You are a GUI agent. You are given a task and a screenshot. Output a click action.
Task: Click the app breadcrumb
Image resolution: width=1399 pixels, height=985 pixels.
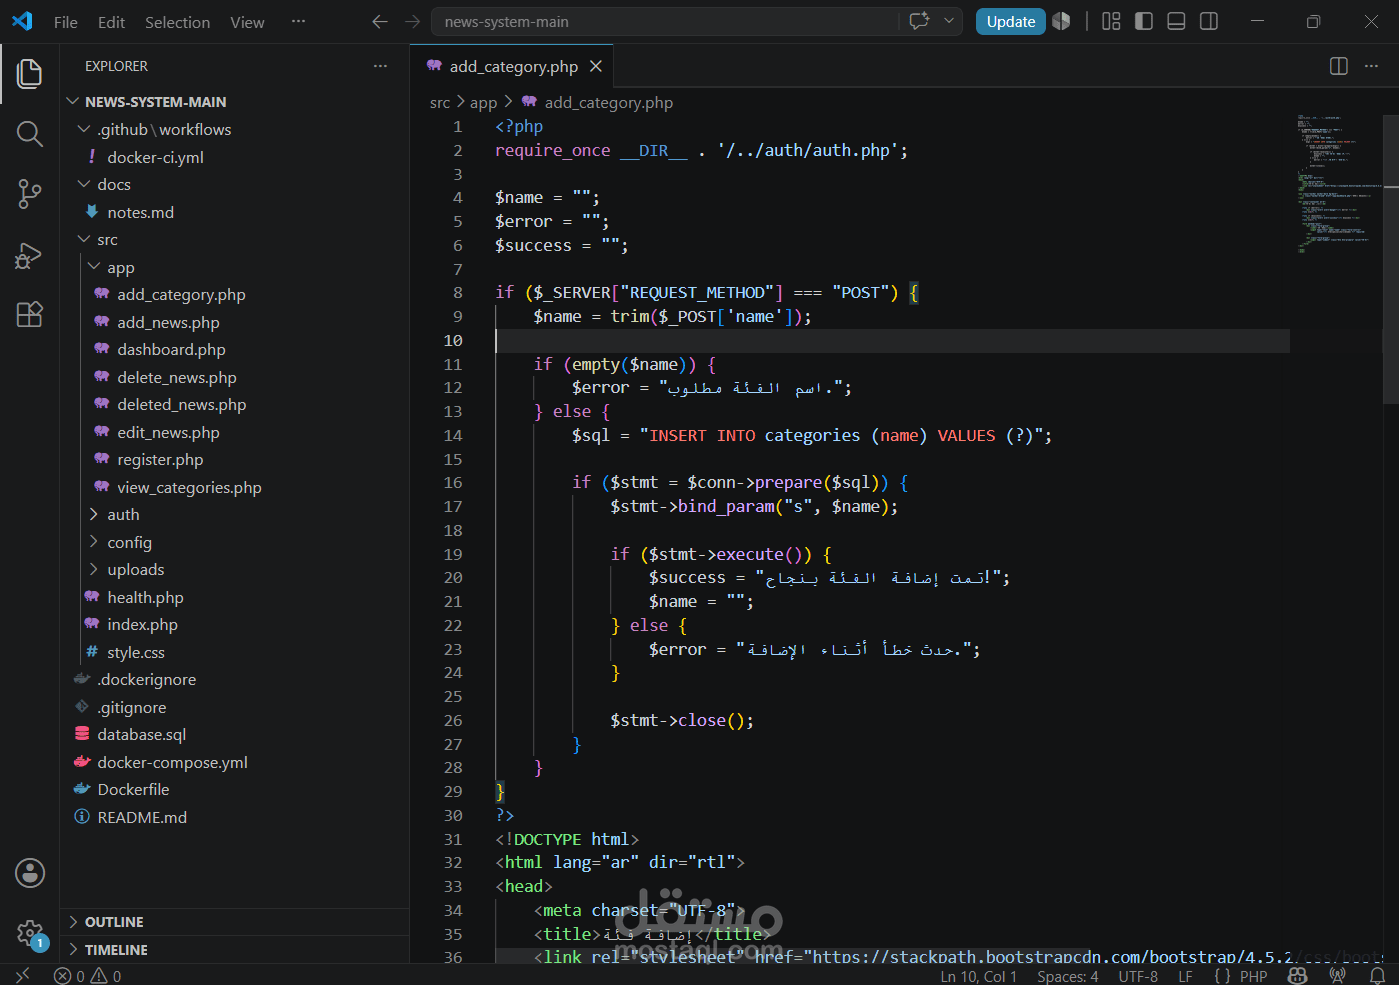(x=483, y=102)
